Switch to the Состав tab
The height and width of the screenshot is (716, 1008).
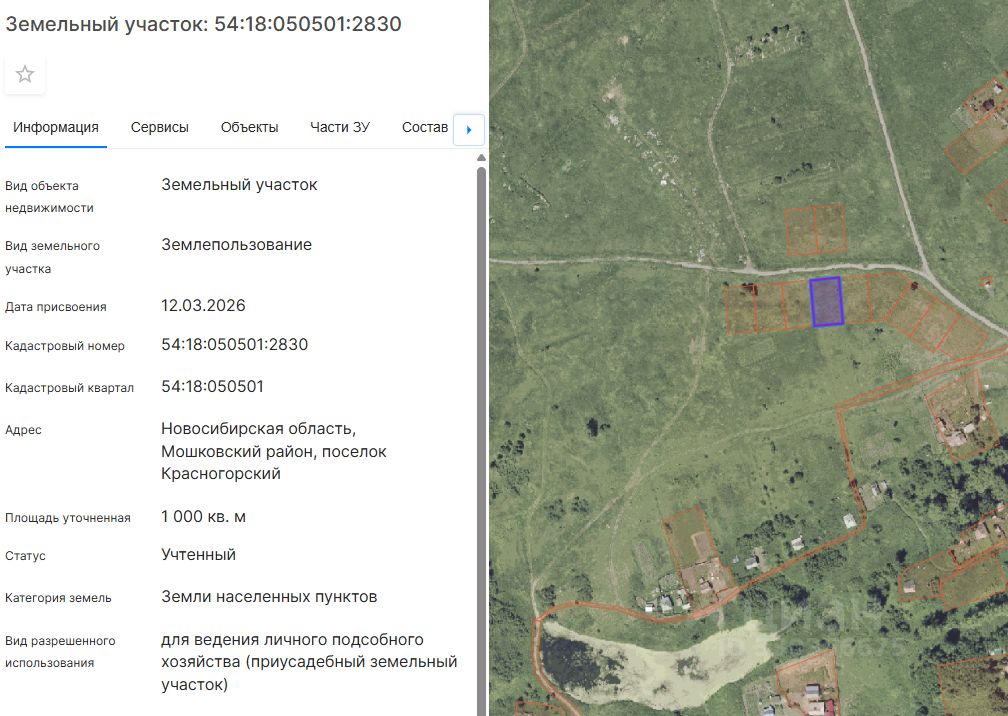tap(425, 127)
